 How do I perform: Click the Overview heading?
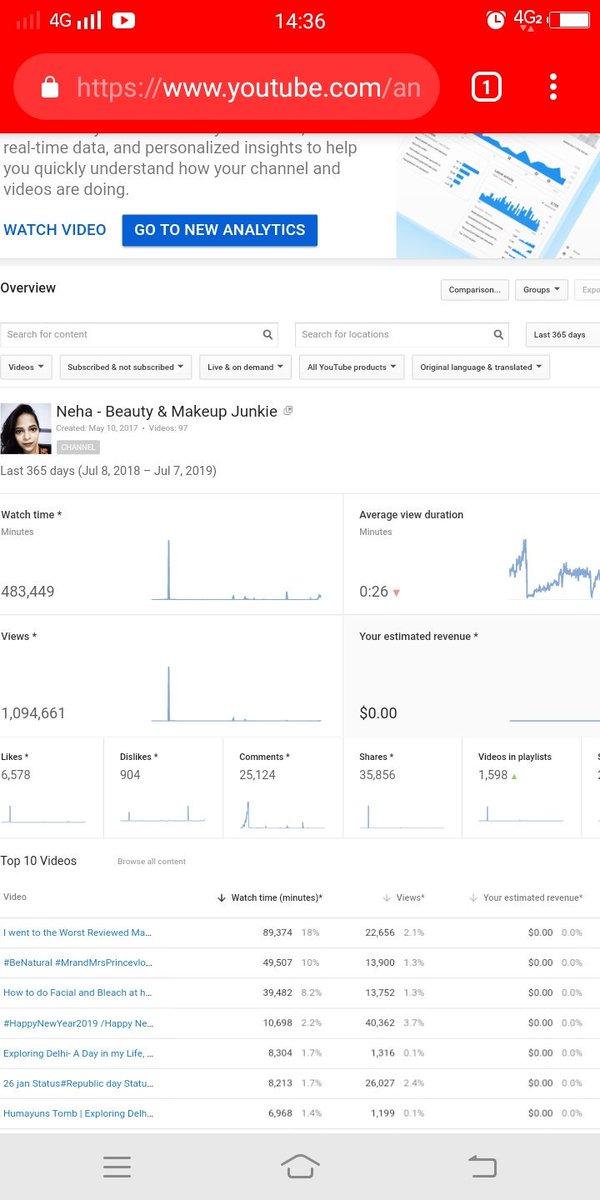click(x=28, y=288)
